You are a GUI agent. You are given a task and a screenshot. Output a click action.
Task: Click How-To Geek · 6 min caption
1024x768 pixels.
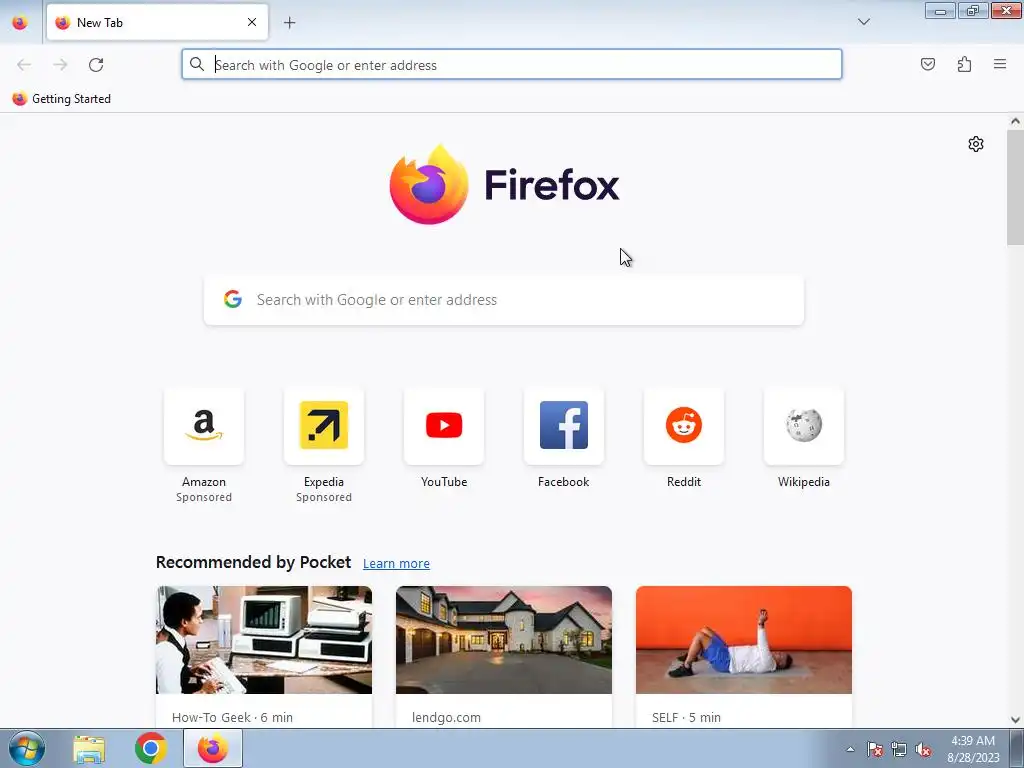click(232, 717)
